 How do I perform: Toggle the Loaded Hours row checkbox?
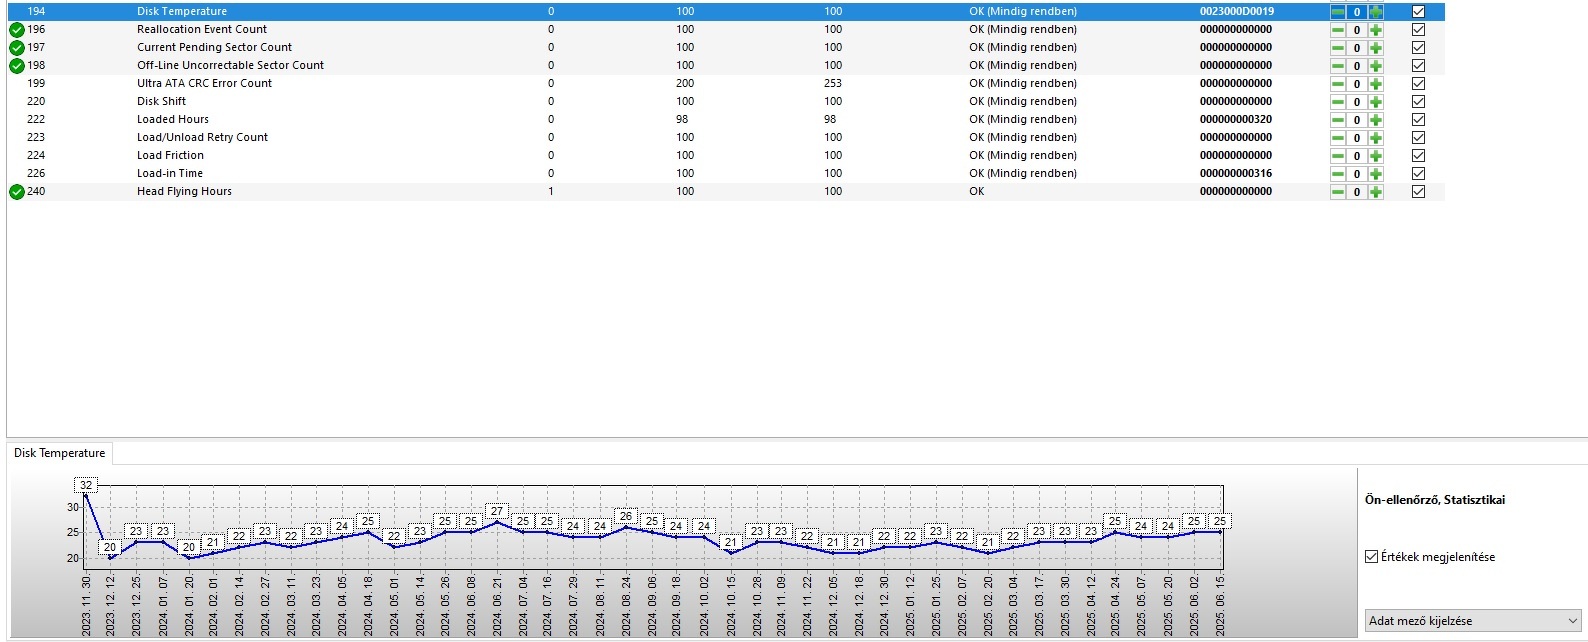pos(1418,120)
